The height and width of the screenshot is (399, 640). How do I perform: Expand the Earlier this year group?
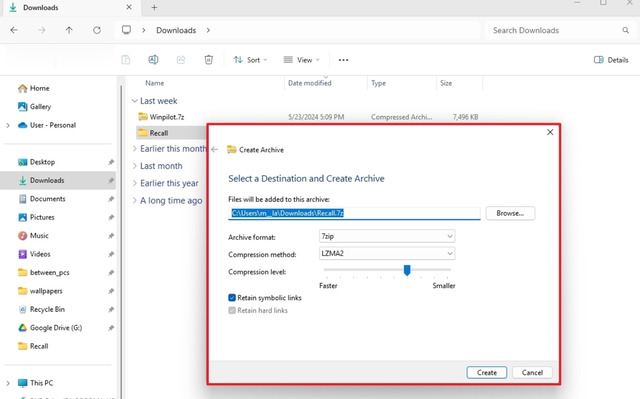coord(134,183)
